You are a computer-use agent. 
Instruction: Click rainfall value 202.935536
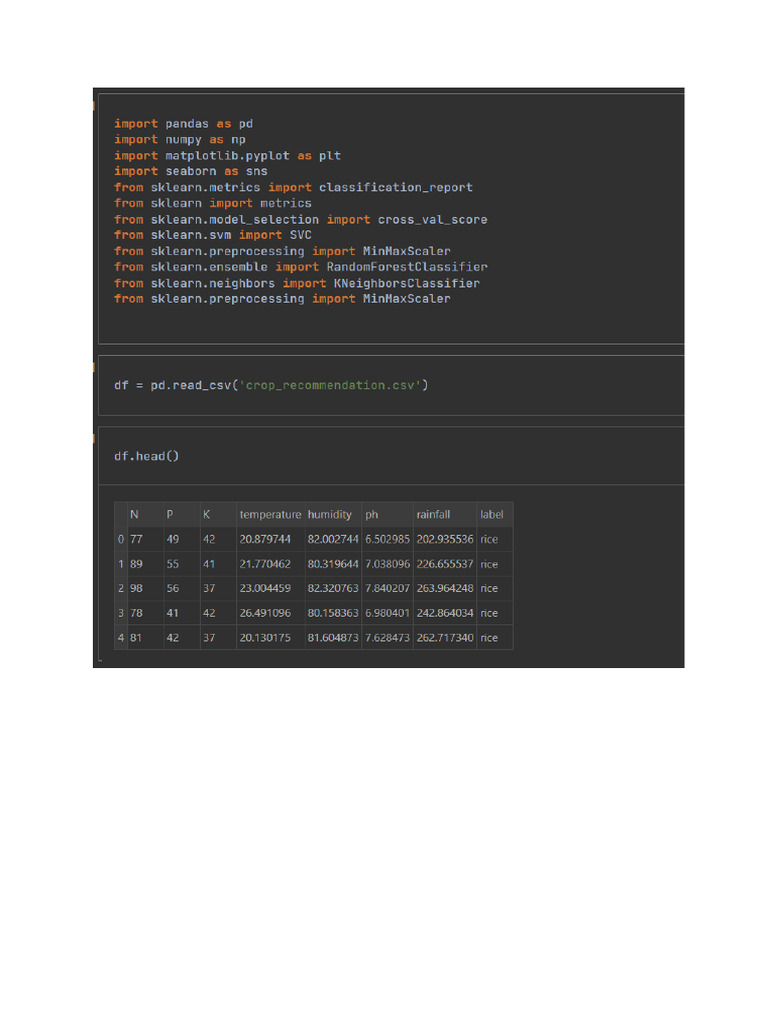444,539
